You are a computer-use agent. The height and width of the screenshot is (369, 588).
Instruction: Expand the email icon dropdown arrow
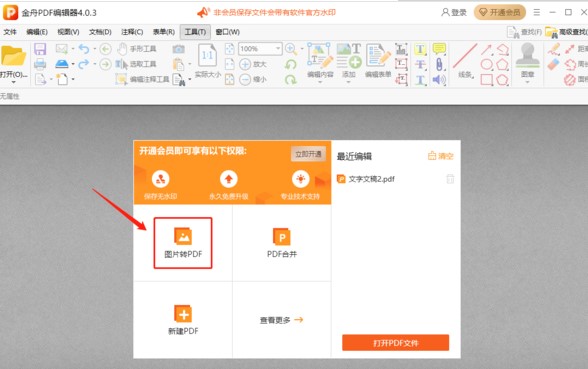(73, 49)
